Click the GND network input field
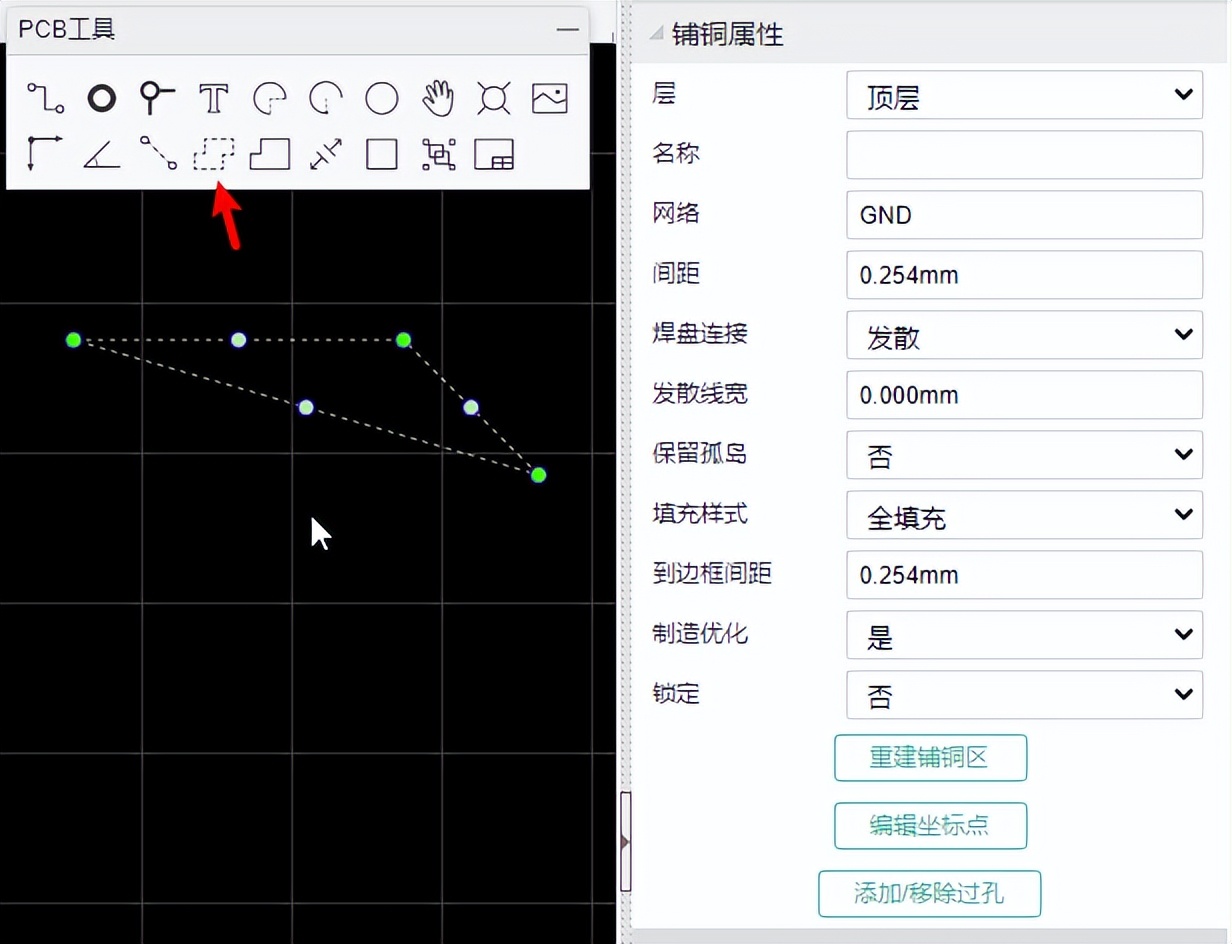The width and height of the screenshot is (1232, 944). (x=1024, y=215)
